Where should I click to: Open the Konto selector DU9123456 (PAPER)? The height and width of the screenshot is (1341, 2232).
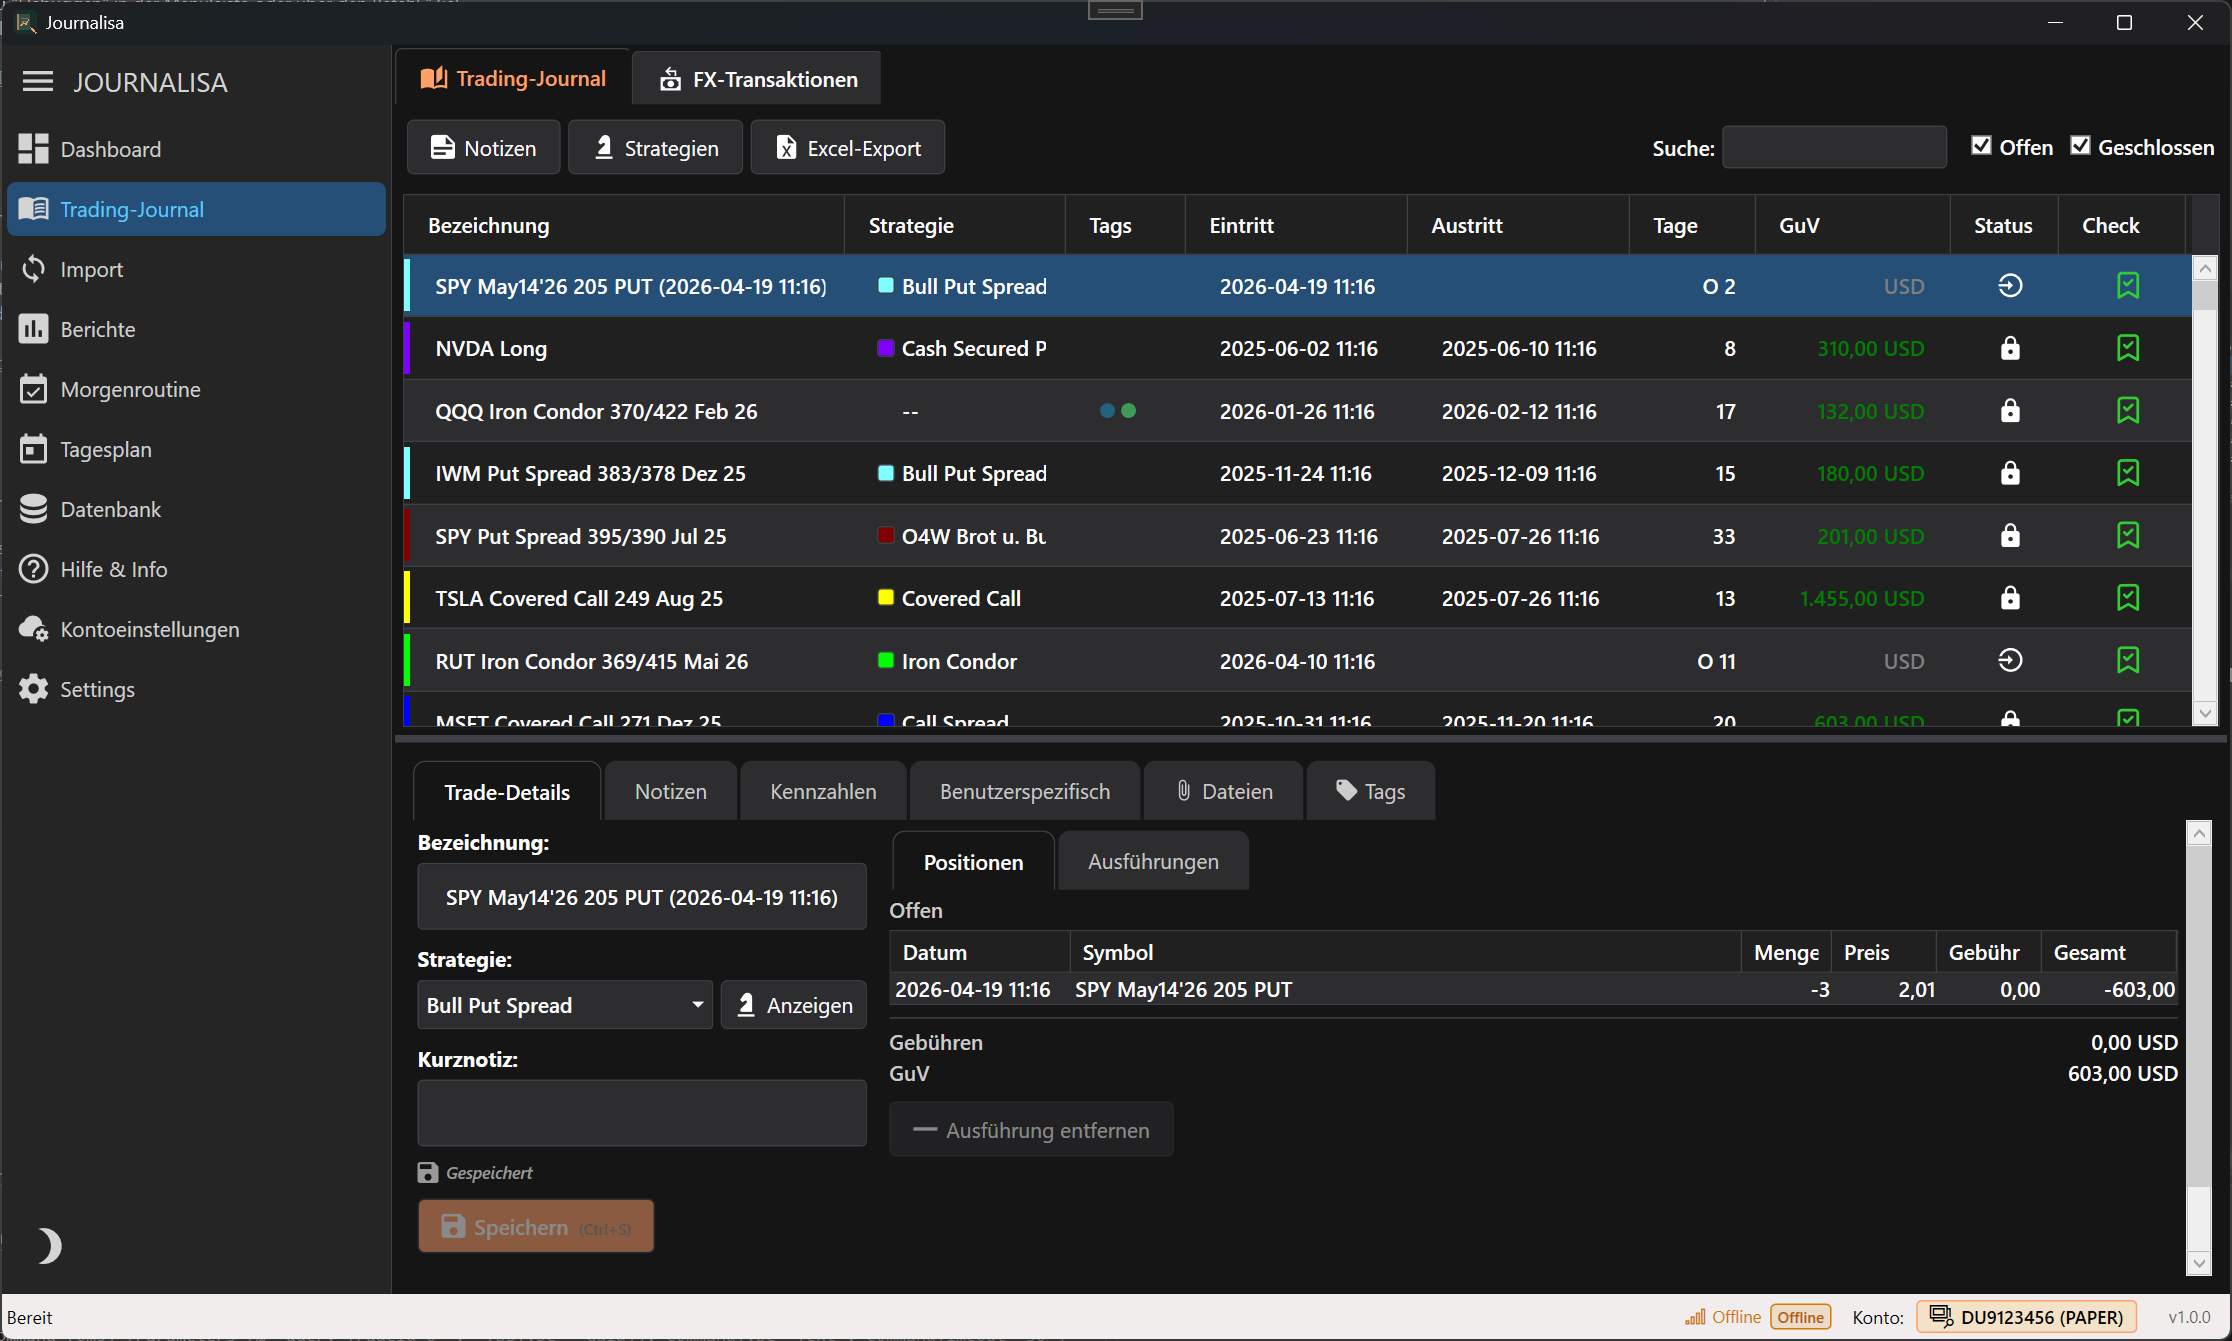click(2026, 1317)
